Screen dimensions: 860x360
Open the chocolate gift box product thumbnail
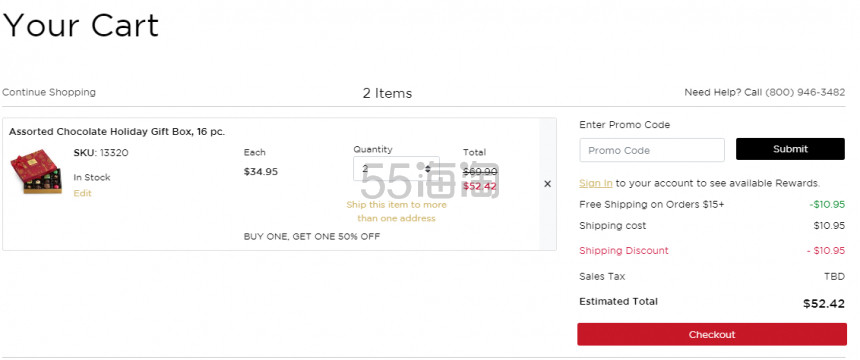[x=36, y=172]
